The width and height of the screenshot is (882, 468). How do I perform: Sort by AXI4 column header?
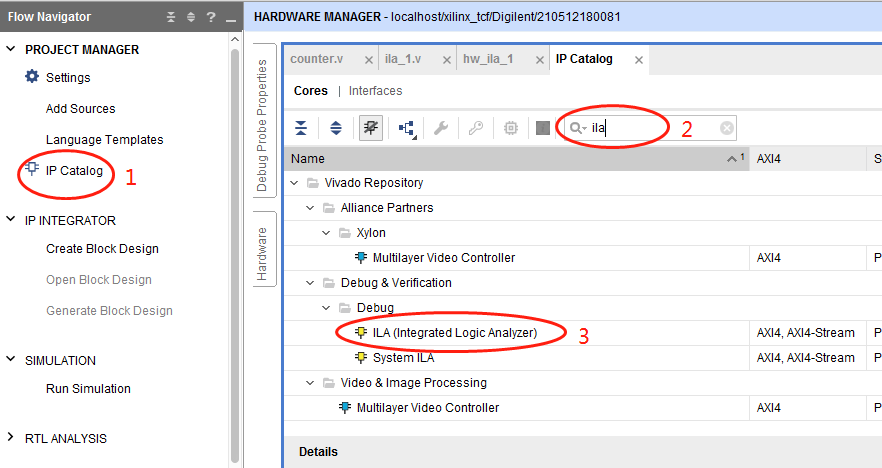[x=808, y=159]
